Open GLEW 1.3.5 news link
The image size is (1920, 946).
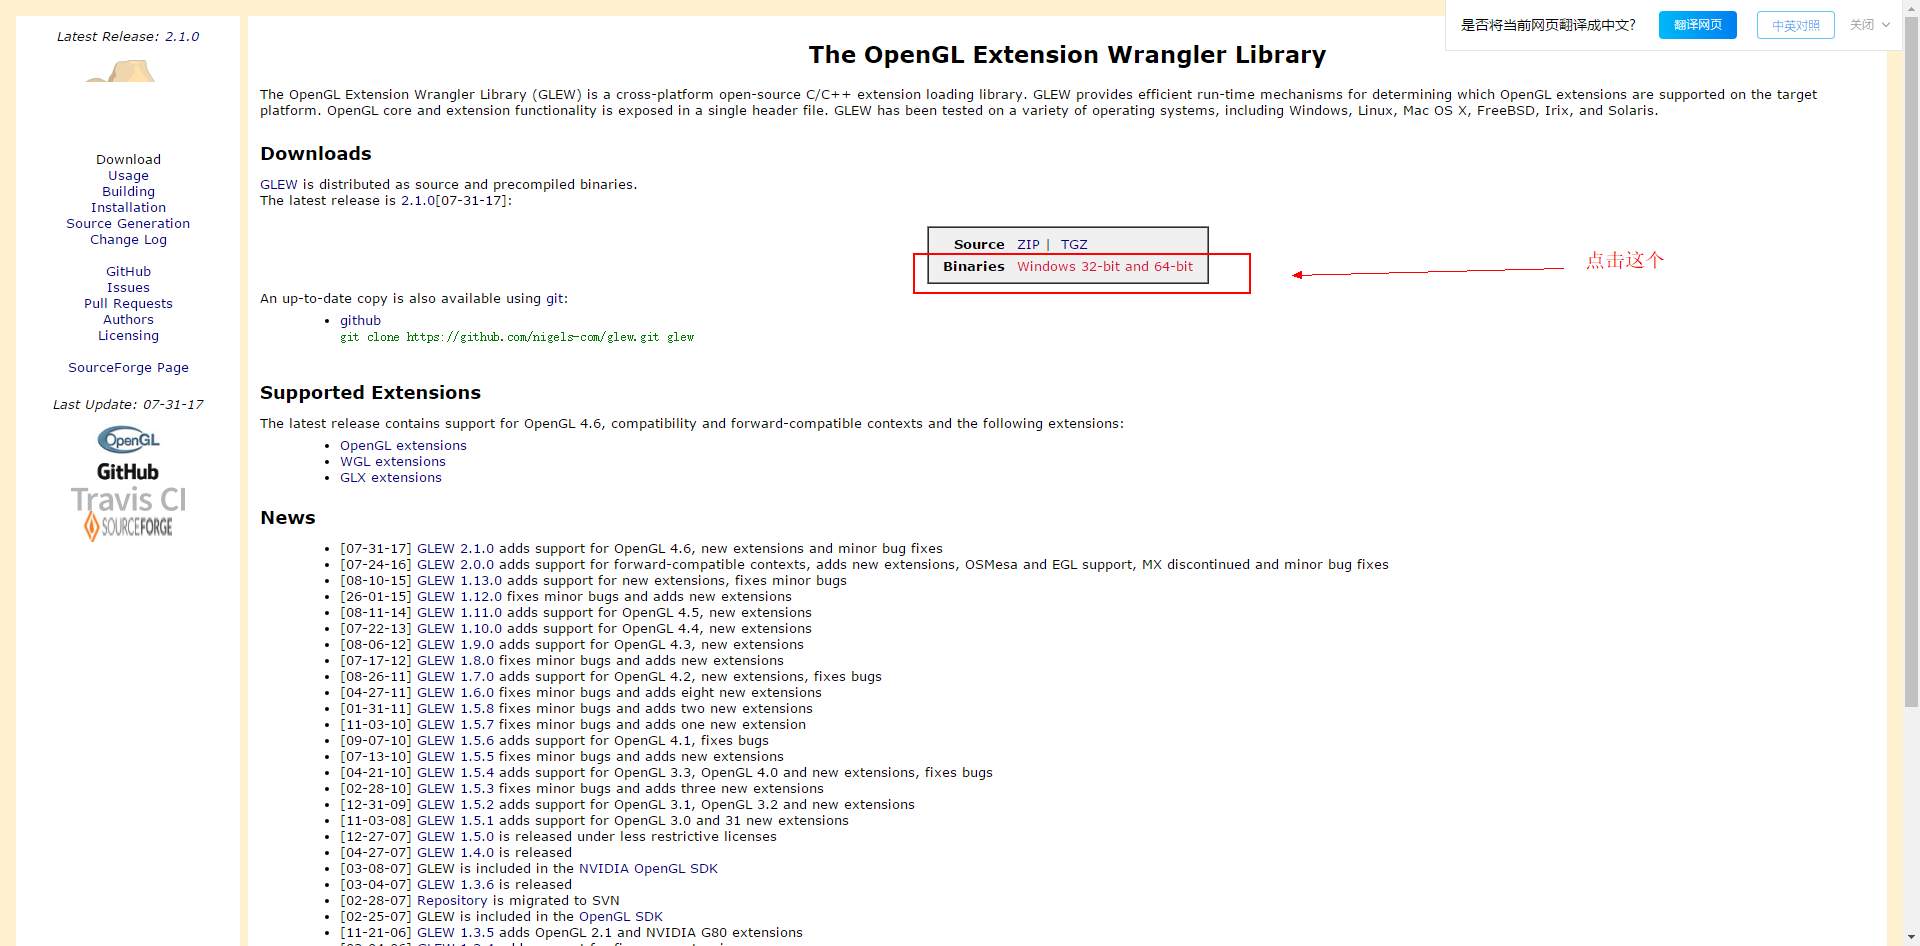point(455,933)
